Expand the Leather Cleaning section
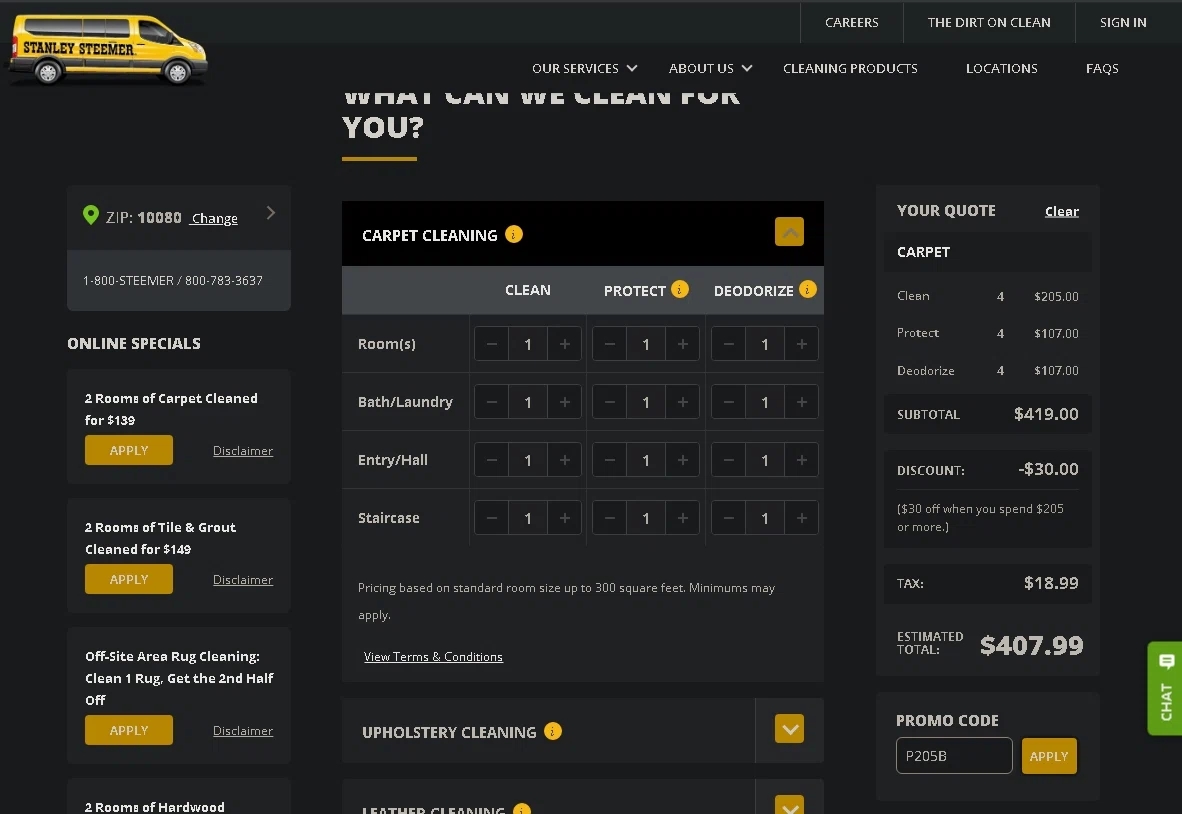Image resolution: width=1182 pixels, height=814 pixels. pos(789,805)
